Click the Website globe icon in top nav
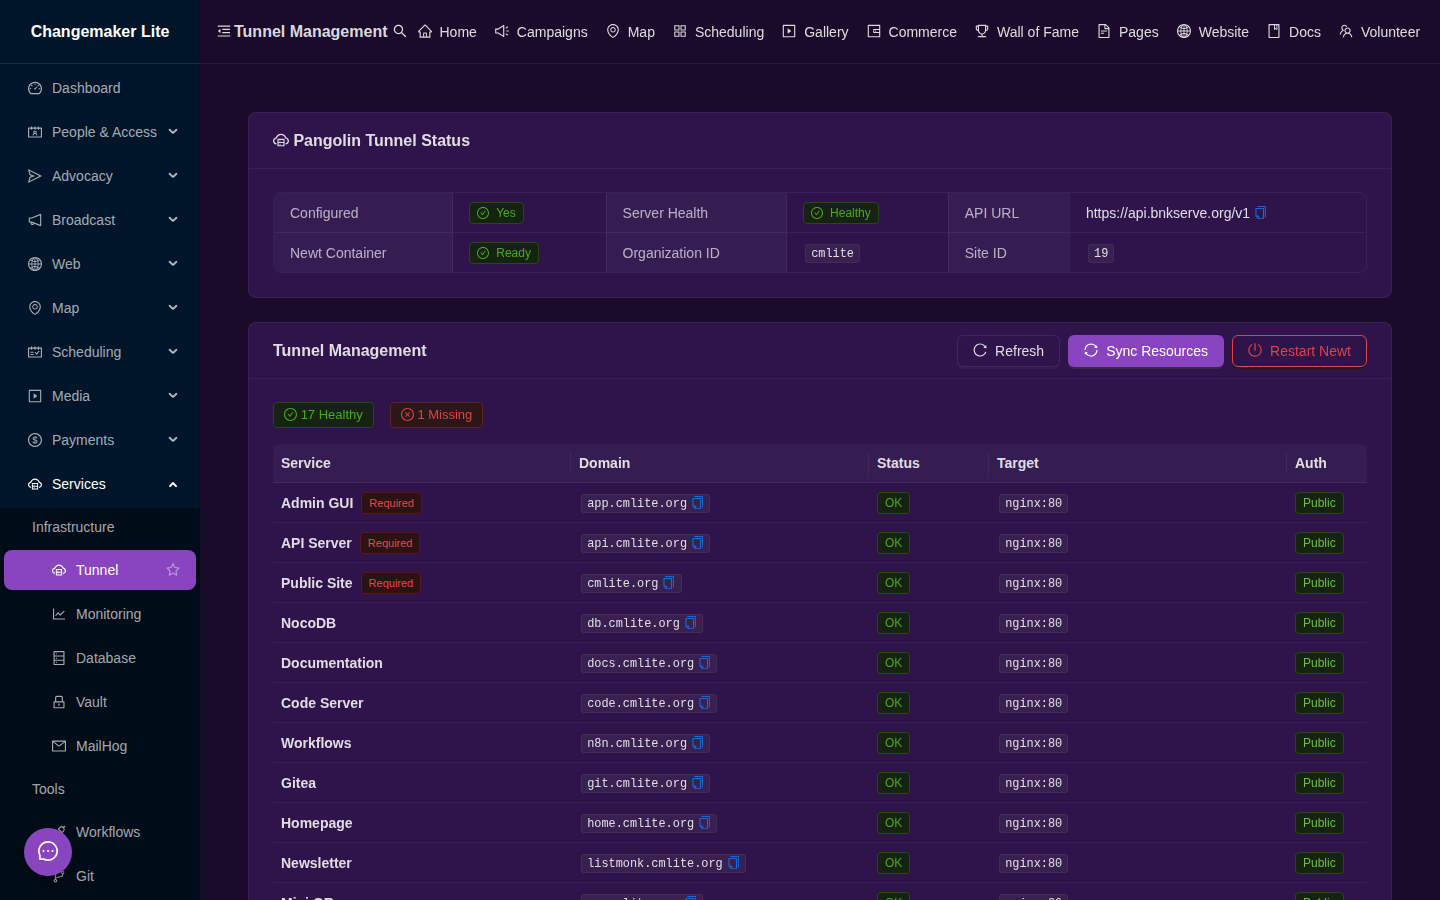 [1184, 31]
